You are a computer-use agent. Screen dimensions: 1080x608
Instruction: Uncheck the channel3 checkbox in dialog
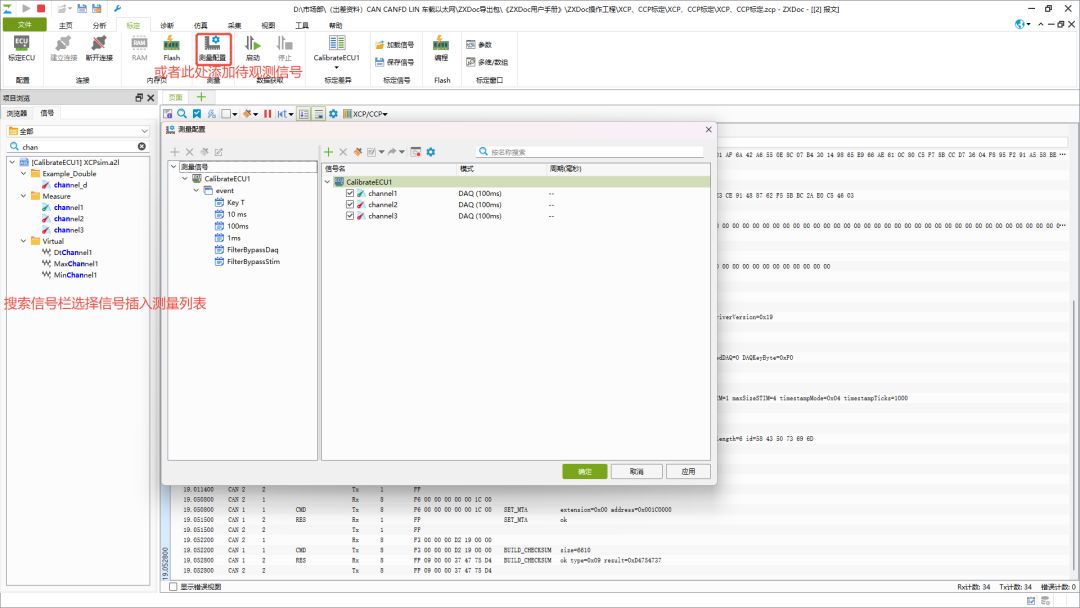point(350,216)
